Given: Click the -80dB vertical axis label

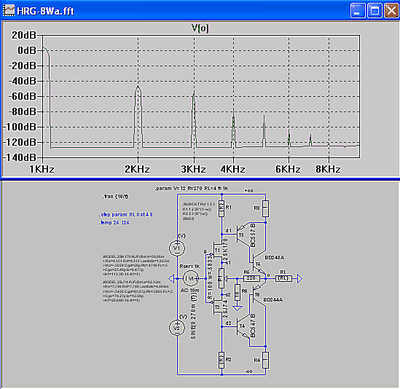Looking at the screenshot, I should pyautogui.click(x=22, y=112).
